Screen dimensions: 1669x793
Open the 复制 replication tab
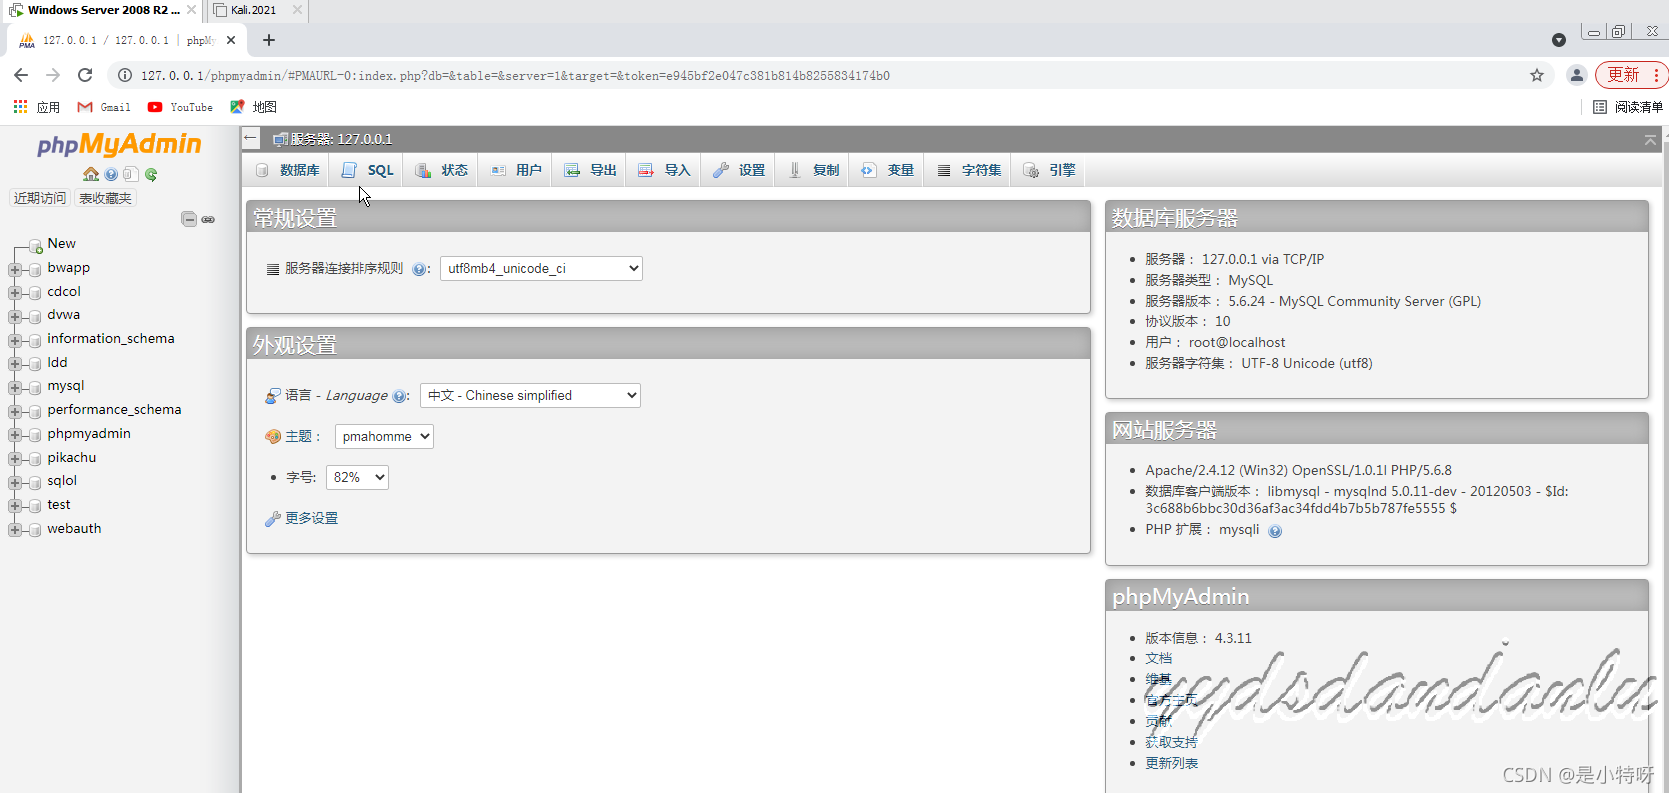[813, 170]
